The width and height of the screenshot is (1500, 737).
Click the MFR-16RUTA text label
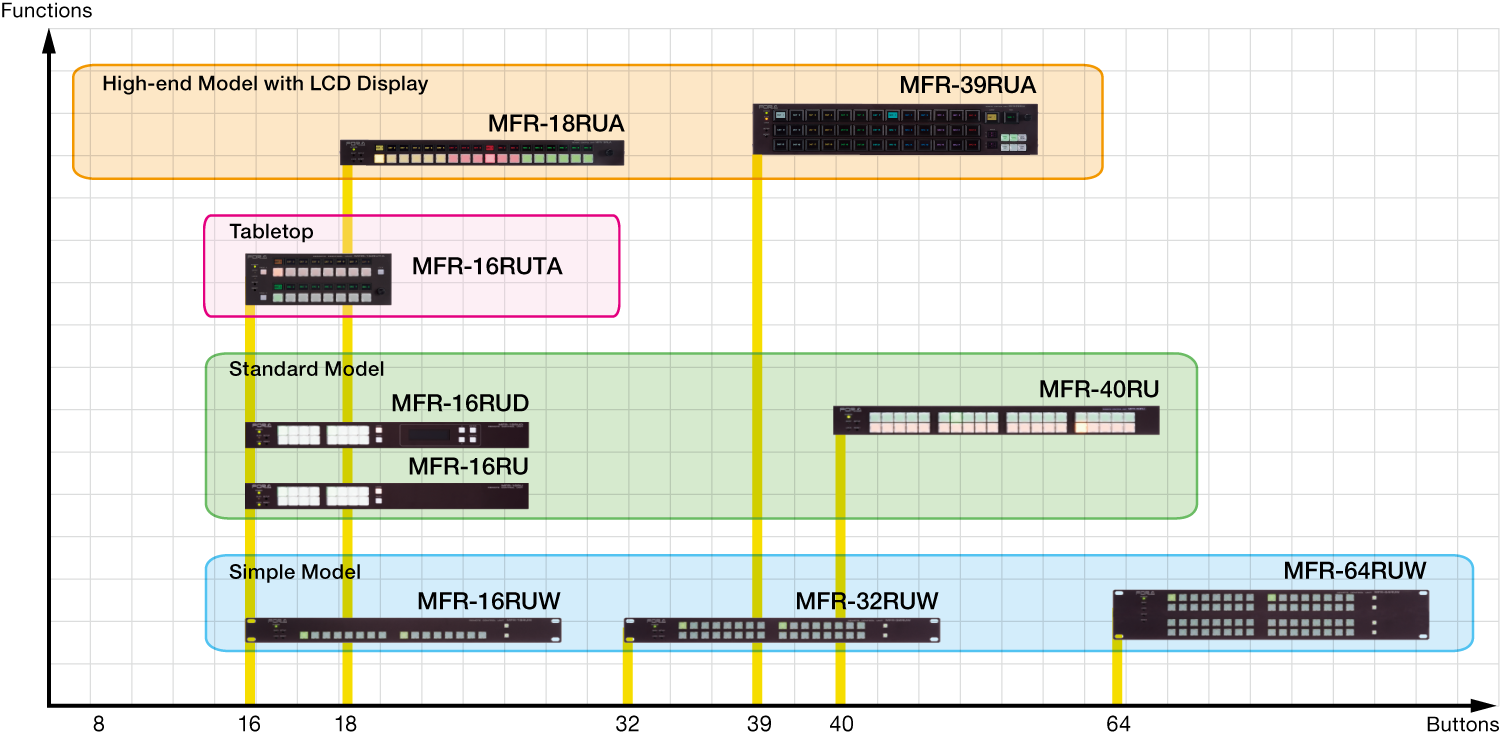pos(487,267)
